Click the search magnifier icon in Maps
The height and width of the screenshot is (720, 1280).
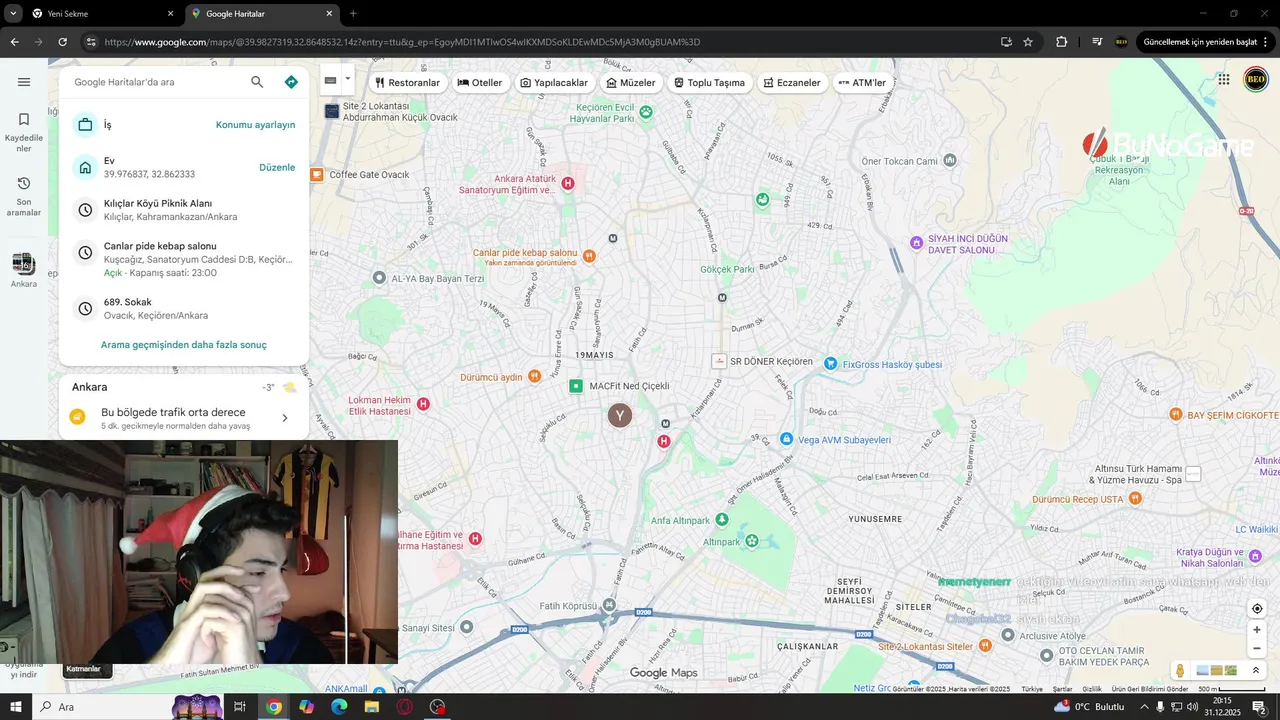pos(257,82)
